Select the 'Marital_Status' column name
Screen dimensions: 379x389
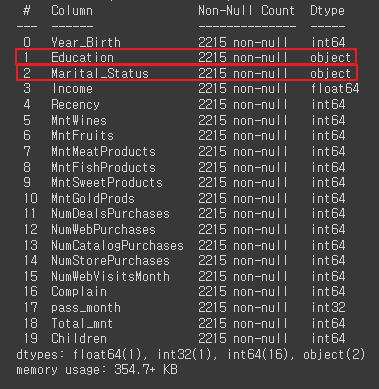click(x=100, y=73)
